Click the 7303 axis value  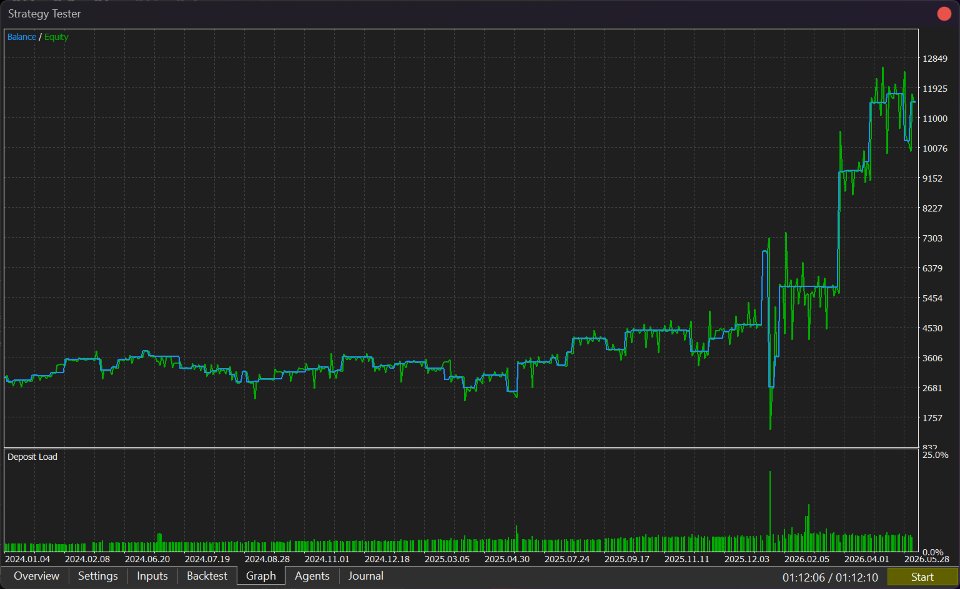(932, 239)
